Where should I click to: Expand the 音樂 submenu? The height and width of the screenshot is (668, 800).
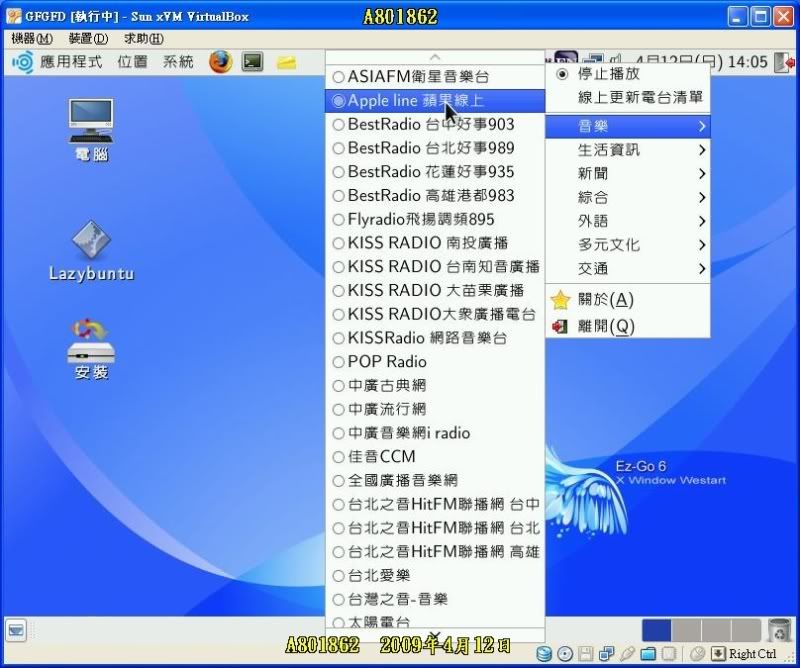628,126
